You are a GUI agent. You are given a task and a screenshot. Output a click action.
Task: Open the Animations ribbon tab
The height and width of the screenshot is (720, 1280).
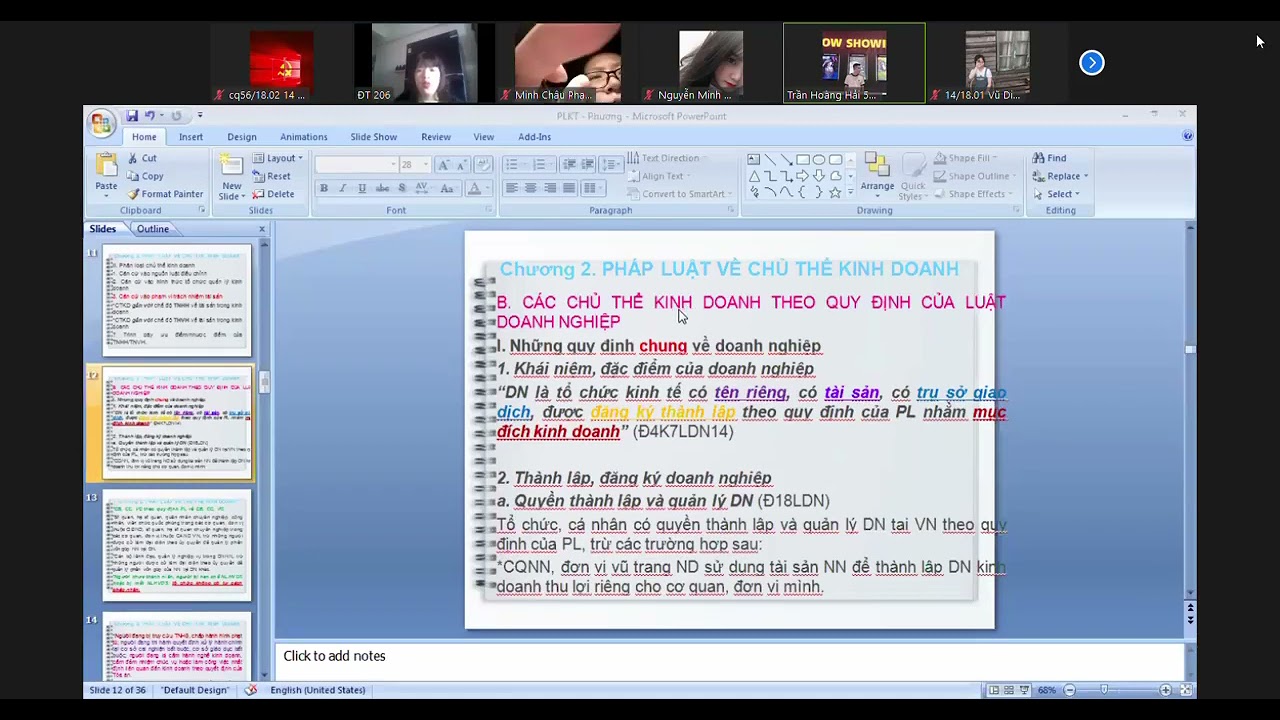[303, 137]
